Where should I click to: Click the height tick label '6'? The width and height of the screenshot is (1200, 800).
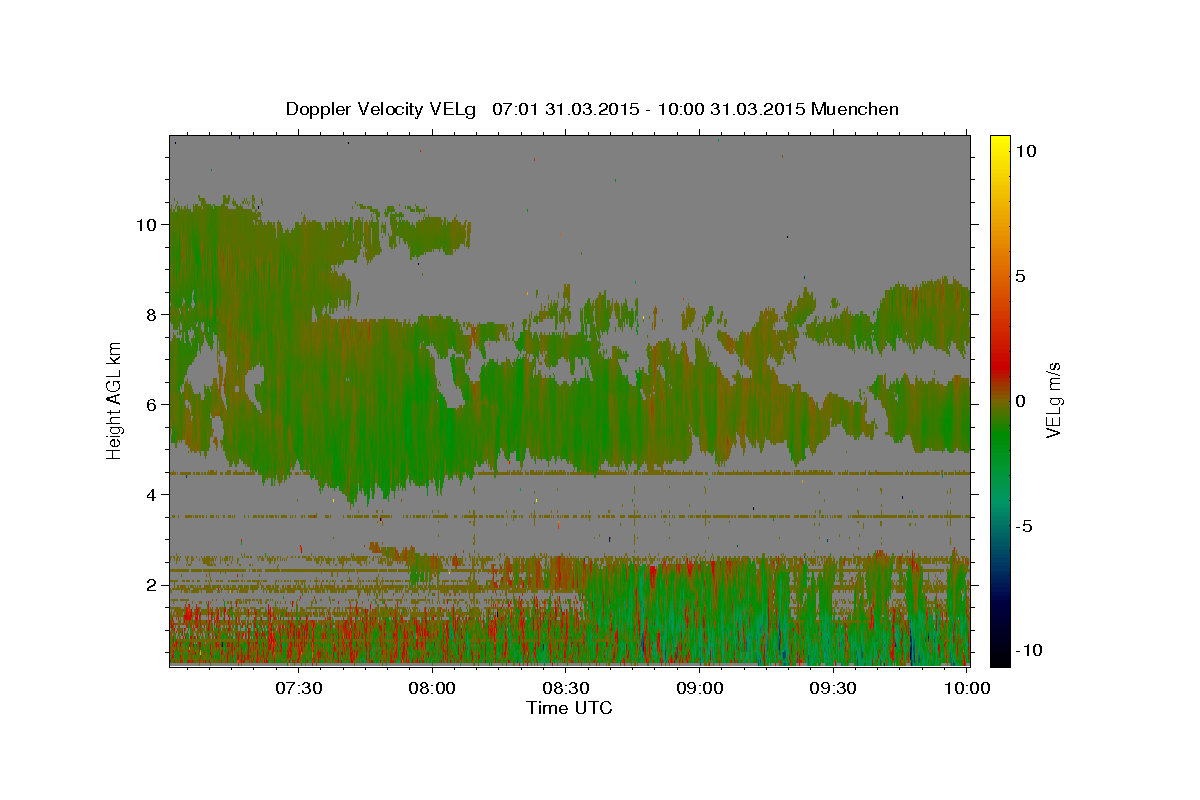[x=151, y=404]
